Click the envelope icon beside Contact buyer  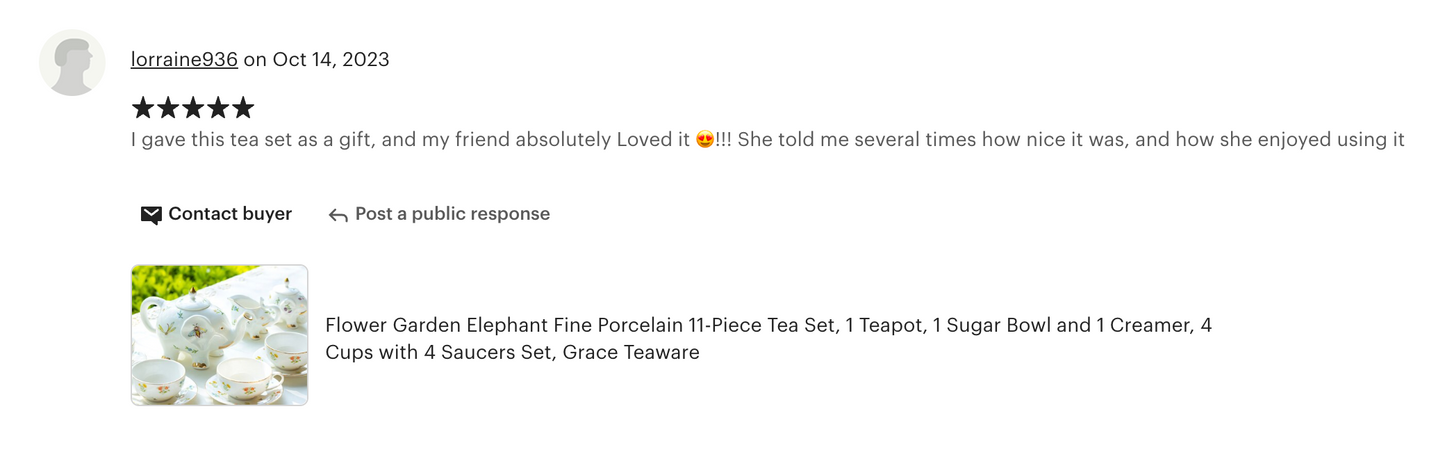pos(151,215)
